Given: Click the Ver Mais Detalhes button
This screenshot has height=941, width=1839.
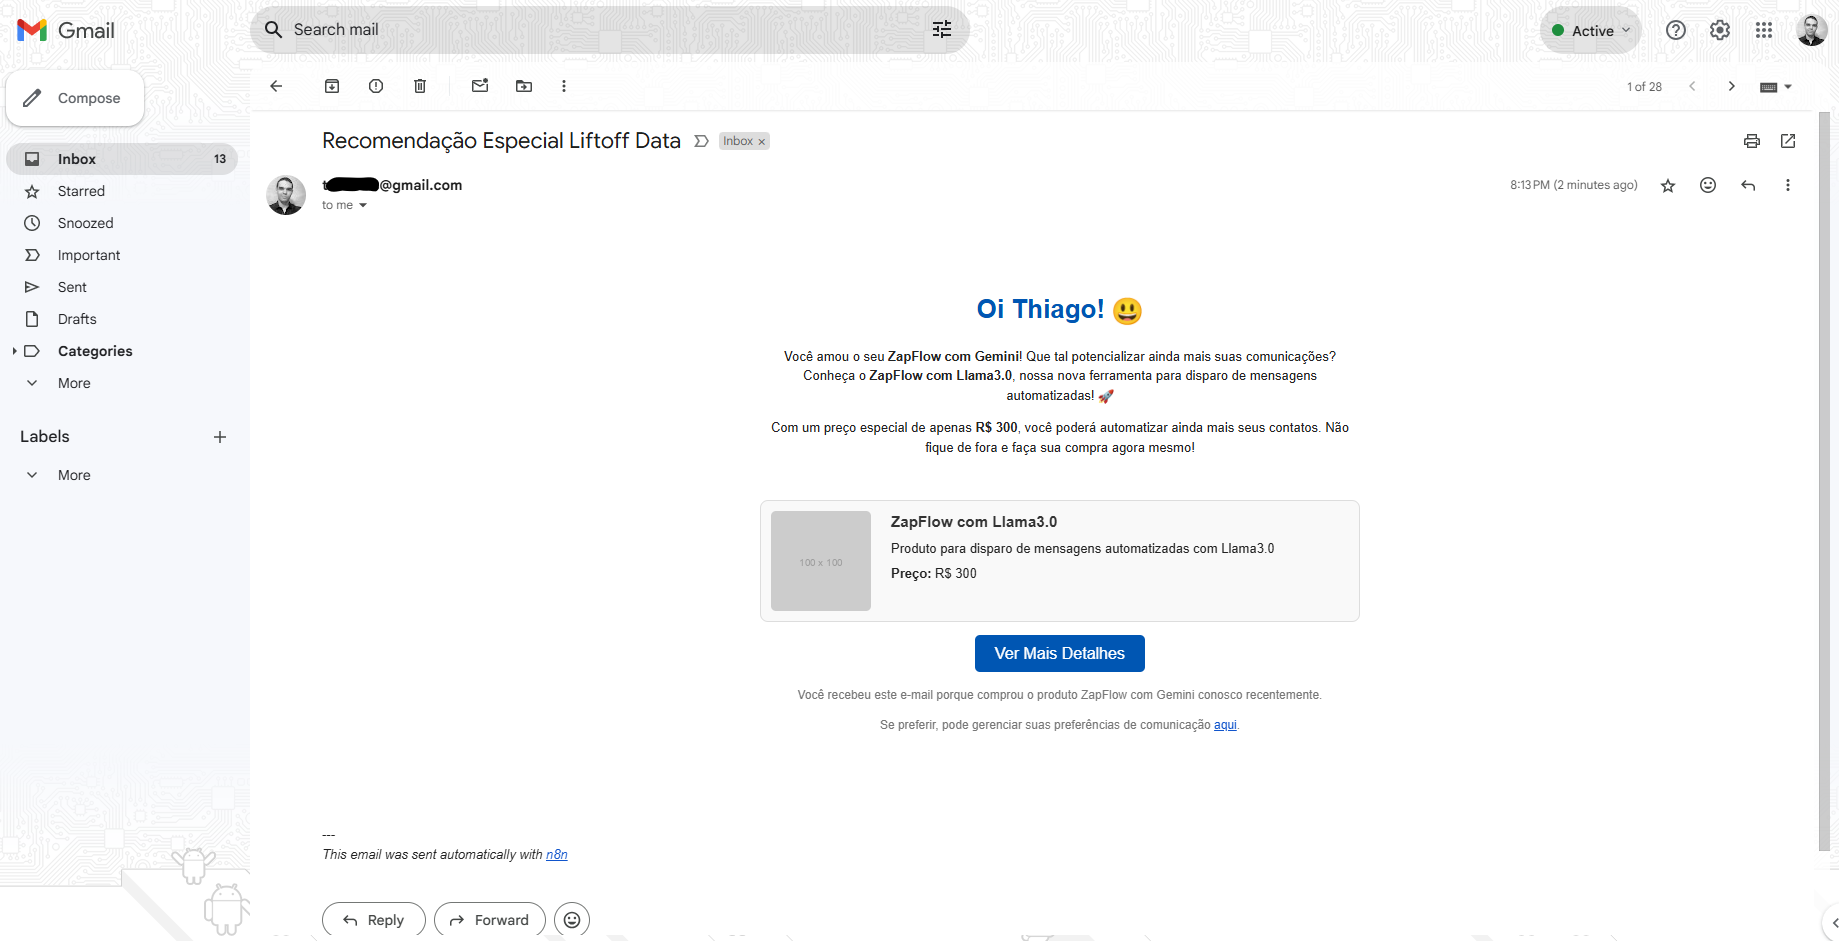Looking at the screenshot, I should (x=1059, y=653).
